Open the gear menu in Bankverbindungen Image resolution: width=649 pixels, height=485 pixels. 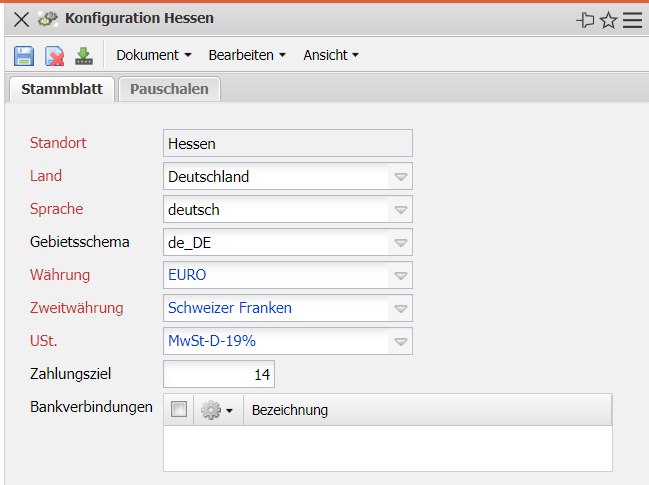pyautogui.click(x=217, y=410)
